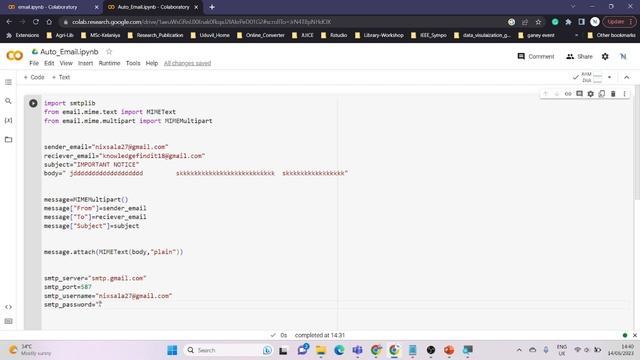Image resolution: width=640 pixels, height=360 pixels.
Task: Reload the browser page
Action: pyautogui.click(x=36, y=22)
